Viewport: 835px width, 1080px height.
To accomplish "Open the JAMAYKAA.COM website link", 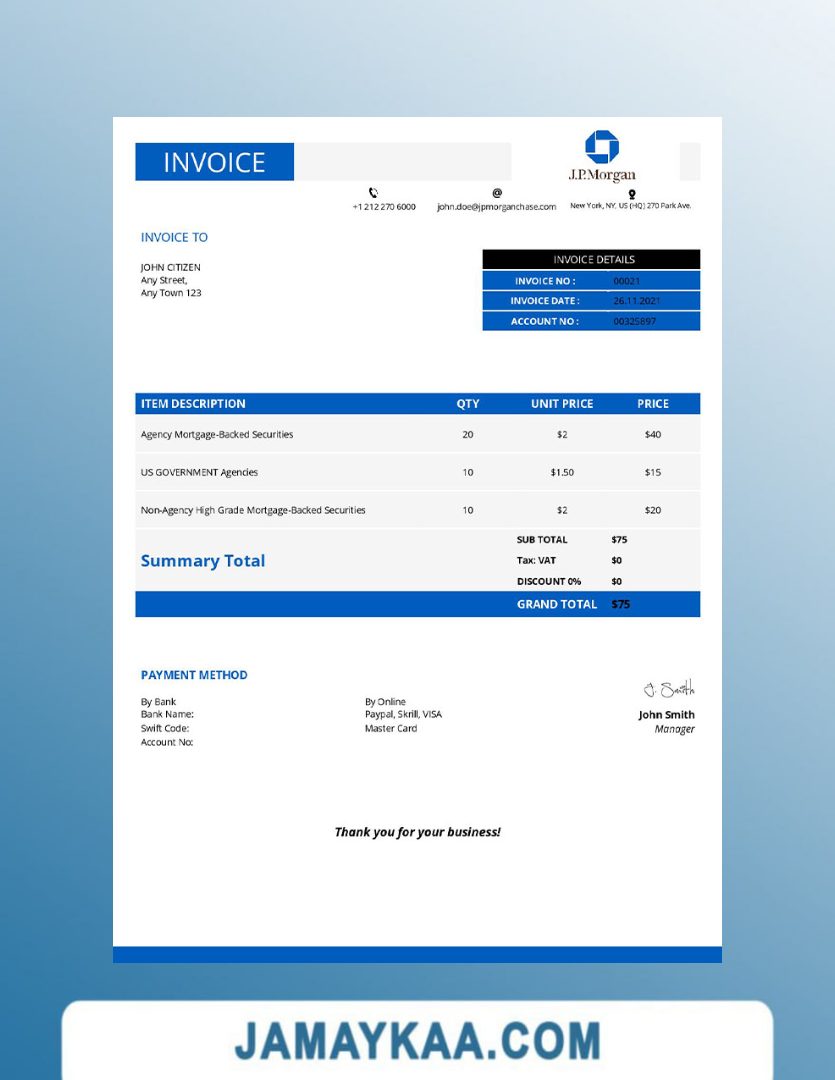I will click(x=417, y=1041).
